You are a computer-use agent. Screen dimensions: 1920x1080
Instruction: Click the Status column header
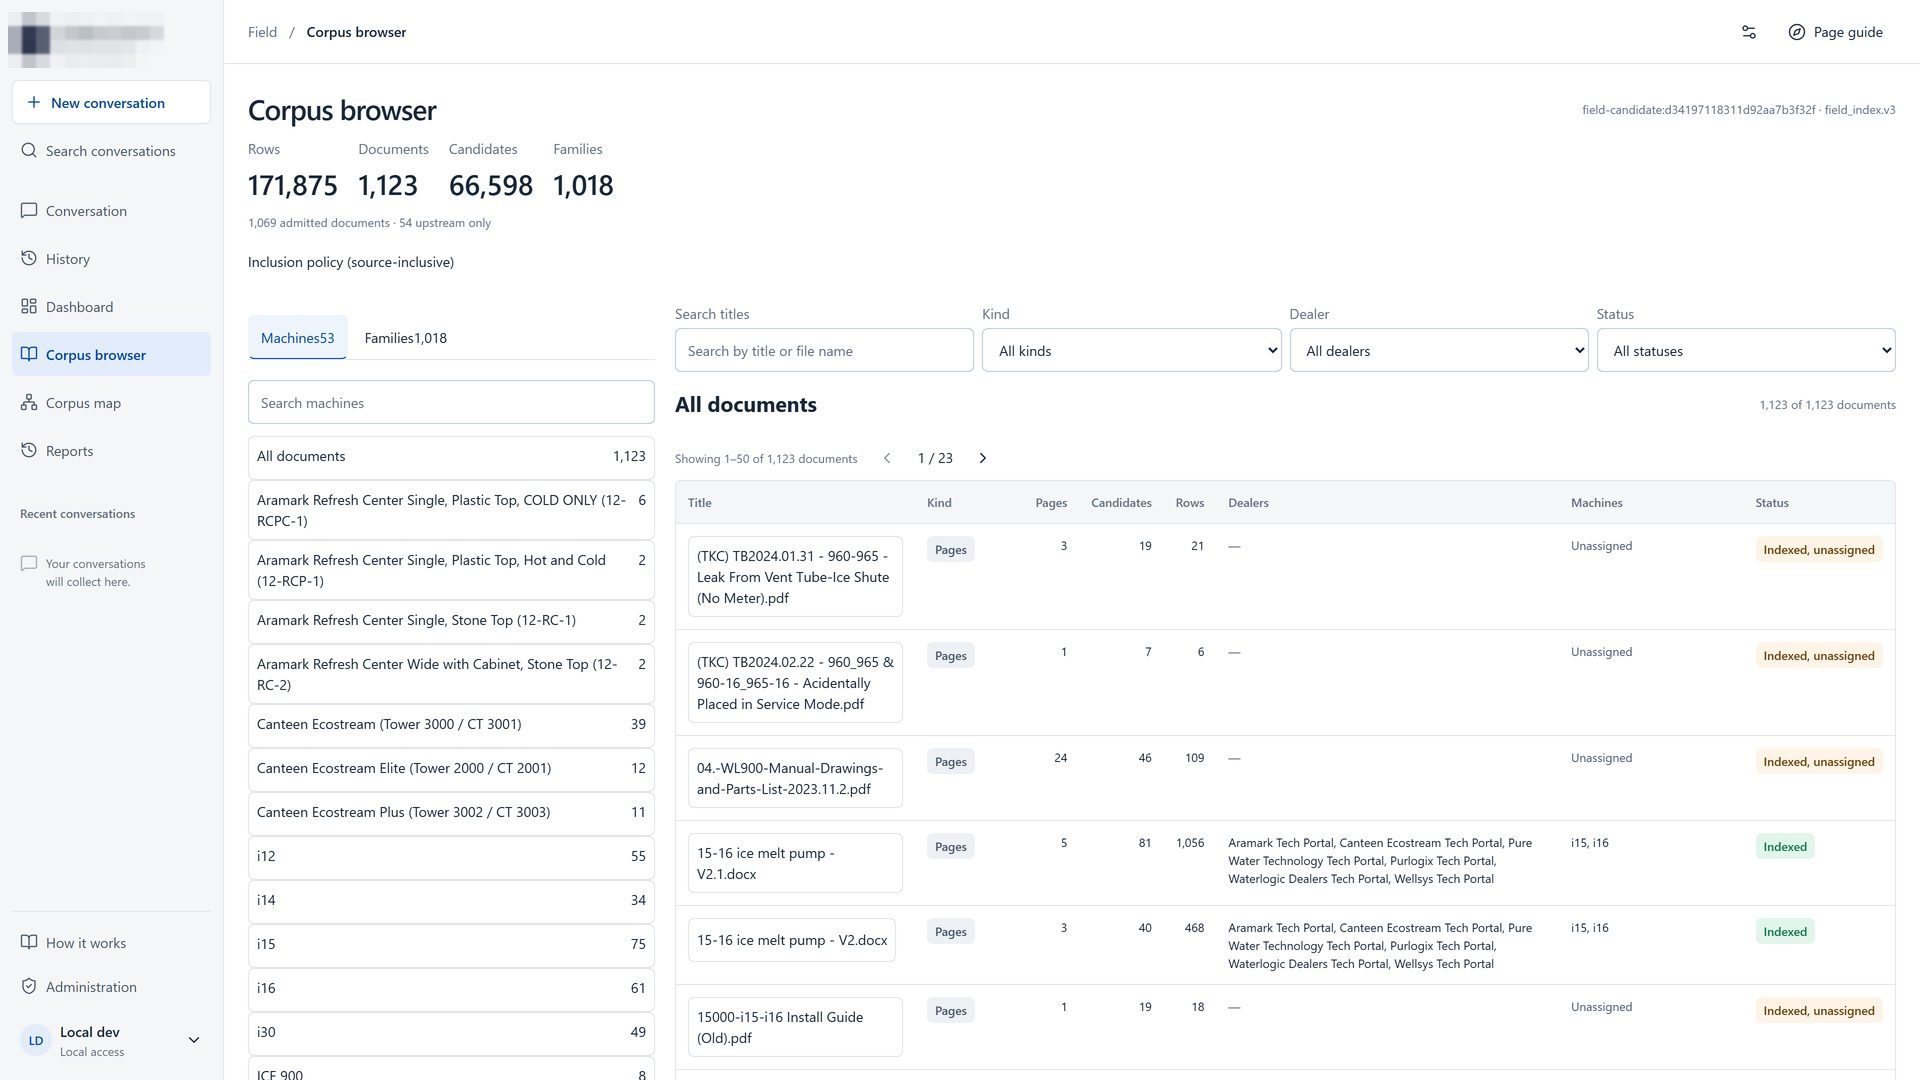1771,502
